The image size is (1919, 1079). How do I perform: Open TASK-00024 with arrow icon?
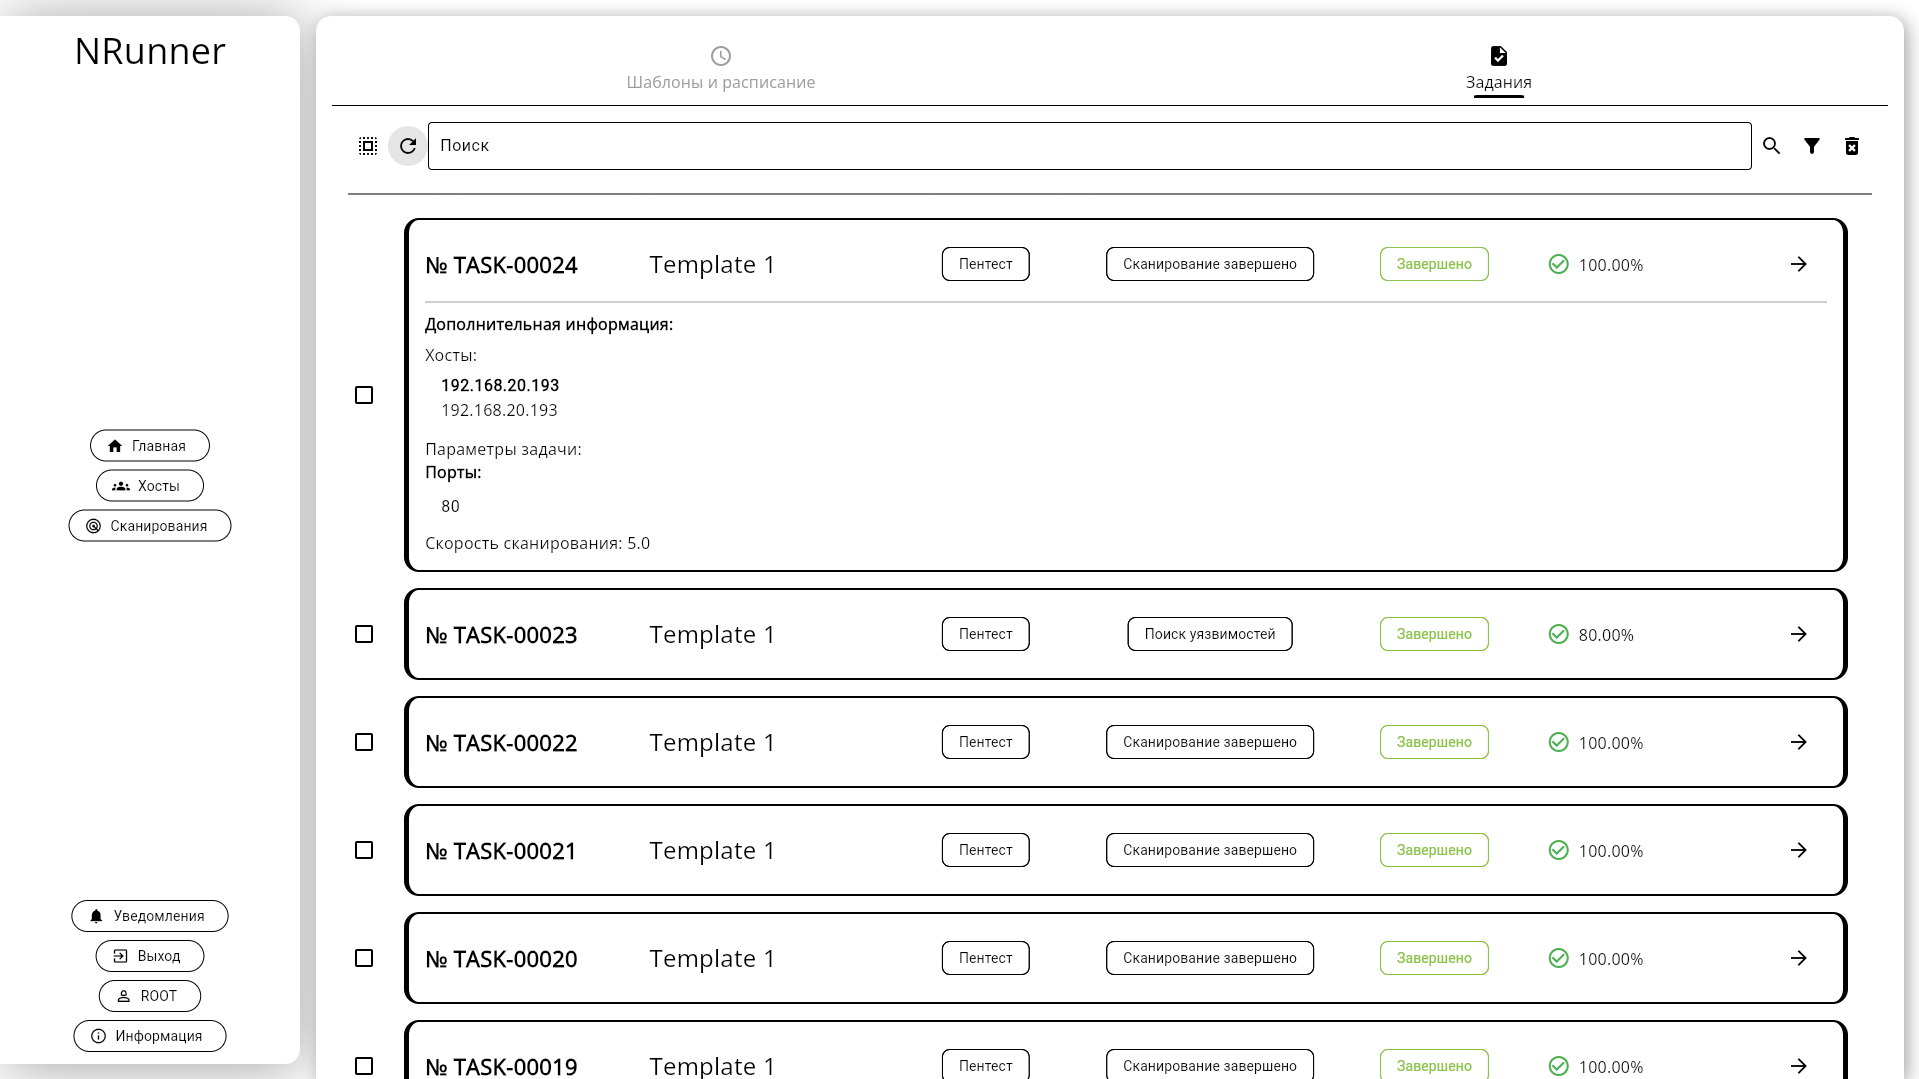(x=1799, y=264)
